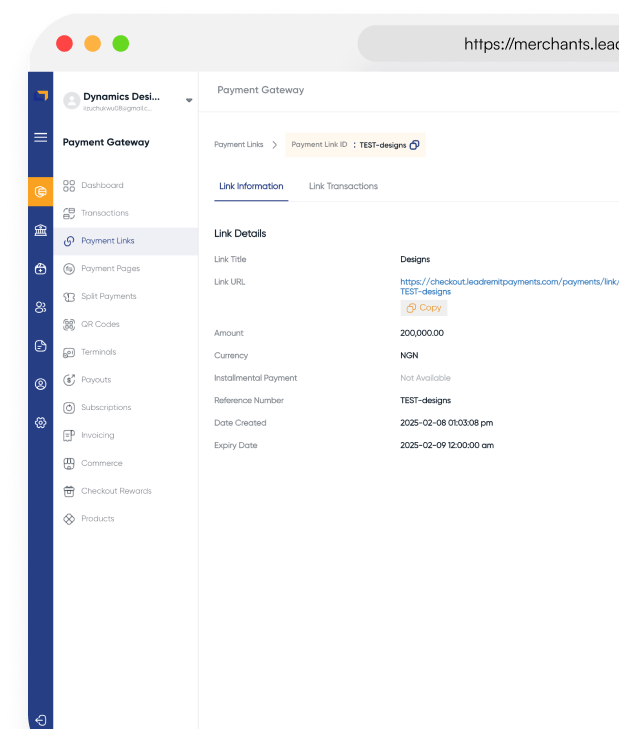Viewport: 619px width, 729px height.
Task: Select the Link Information tab
Action: (251, 186)
